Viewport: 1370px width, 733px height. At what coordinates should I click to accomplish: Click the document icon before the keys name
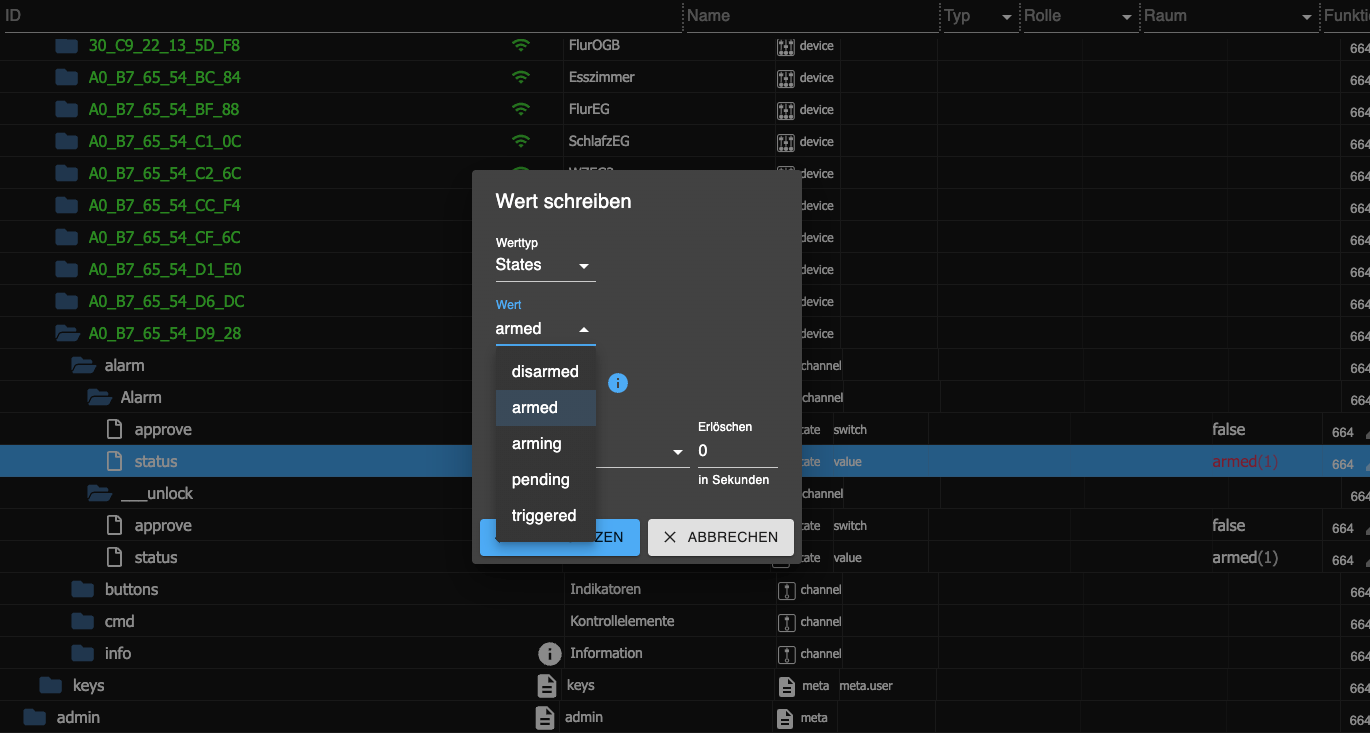pyautogui.click(x=546, y=685)
